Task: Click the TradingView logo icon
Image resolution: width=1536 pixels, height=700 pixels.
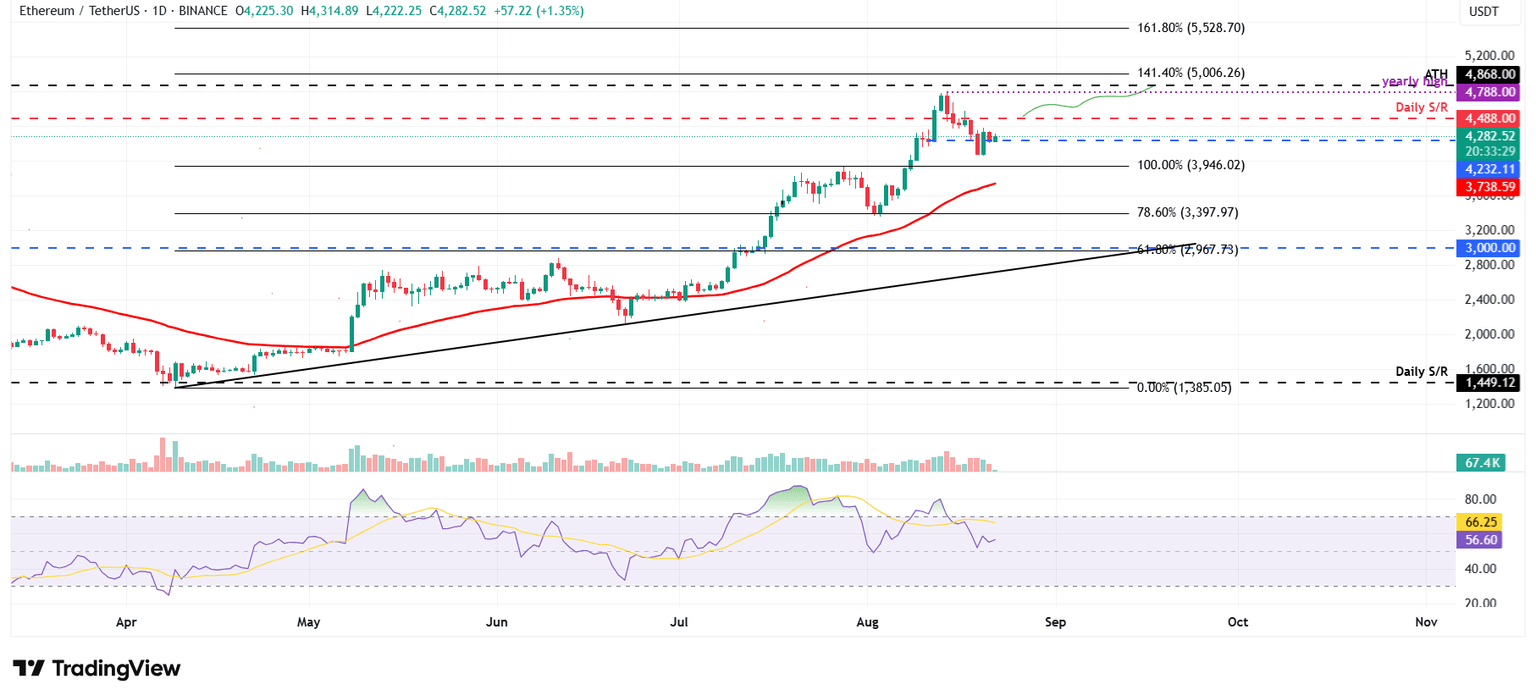Action: [x=28, y=668]
